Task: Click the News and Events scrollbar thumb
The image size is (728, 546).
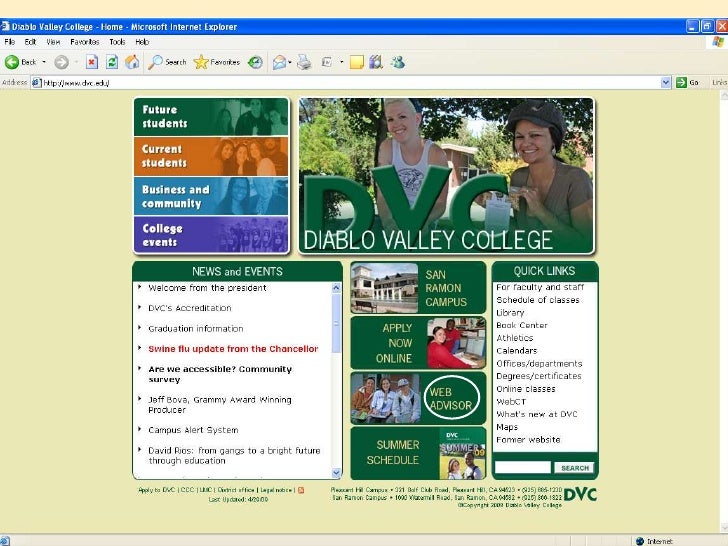Action: pos(337,323)
